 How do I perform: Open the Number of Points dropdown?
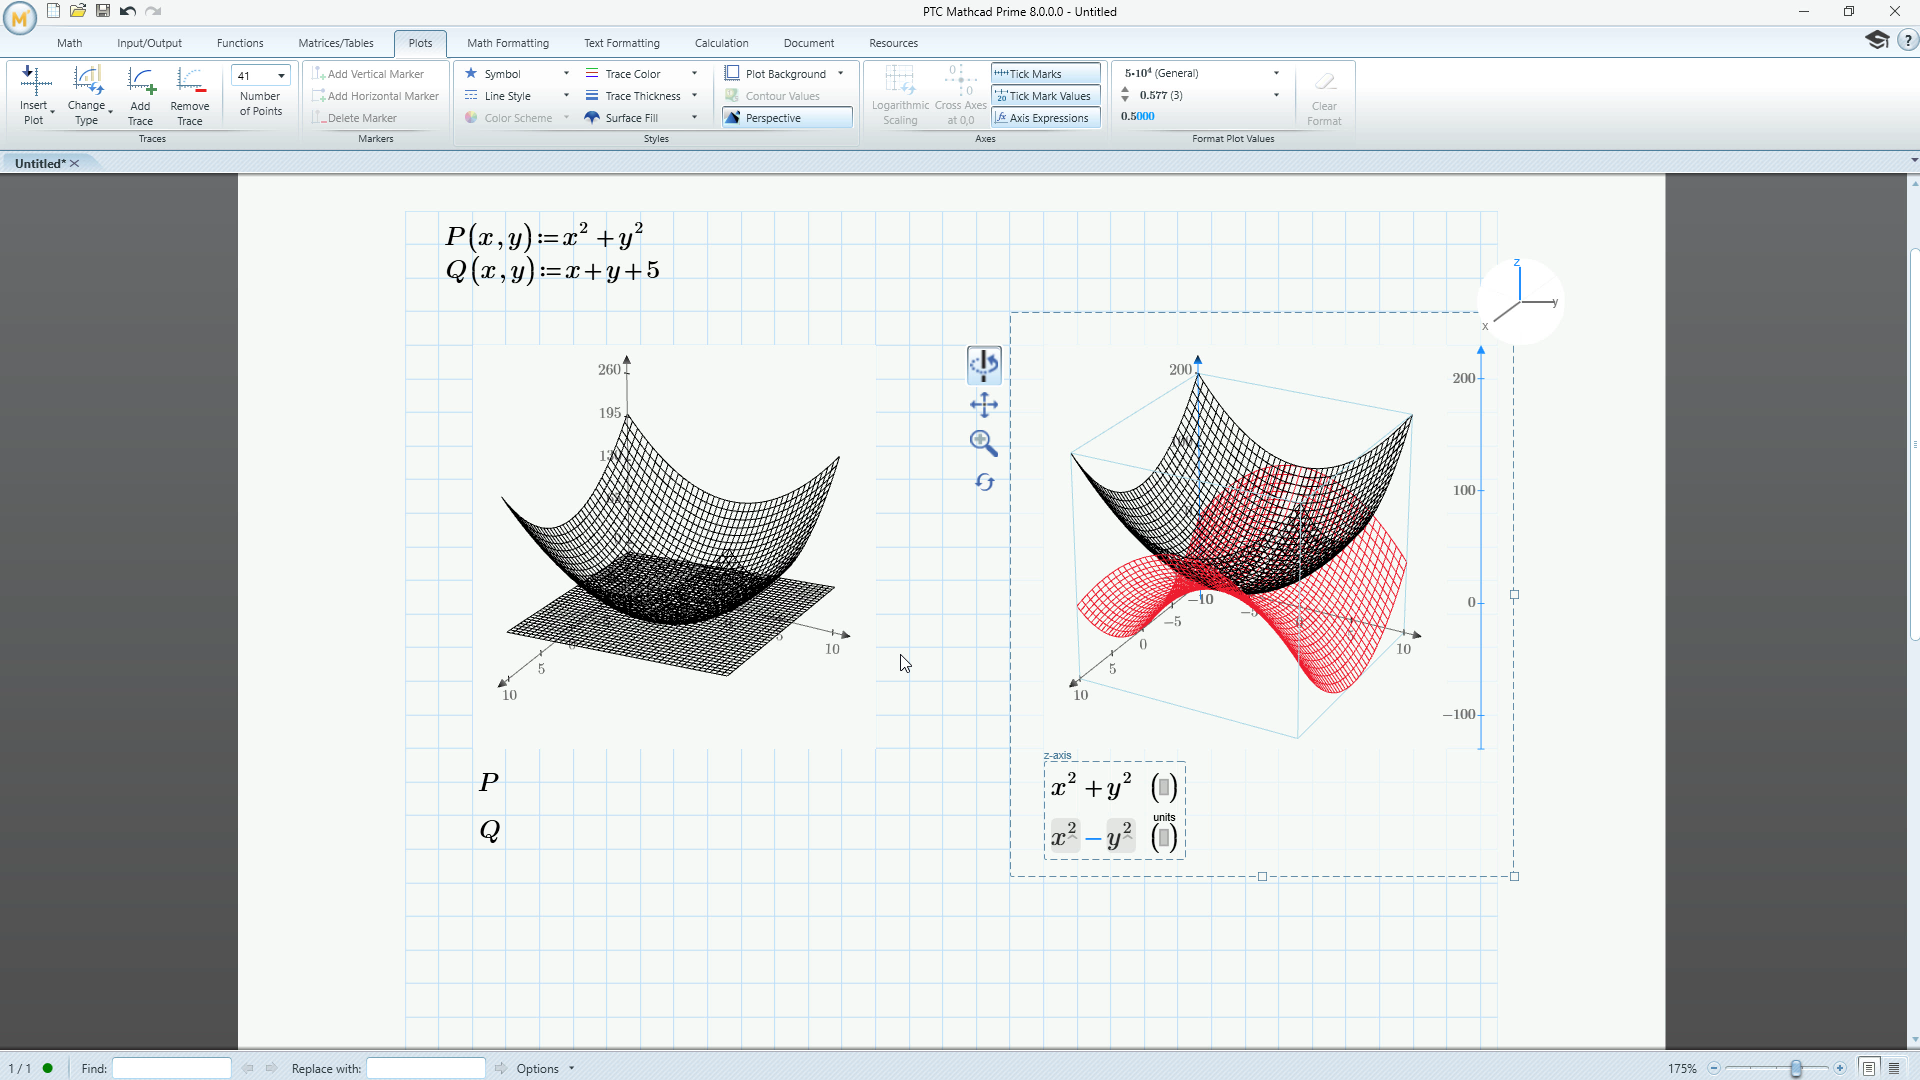coord(281,76)
